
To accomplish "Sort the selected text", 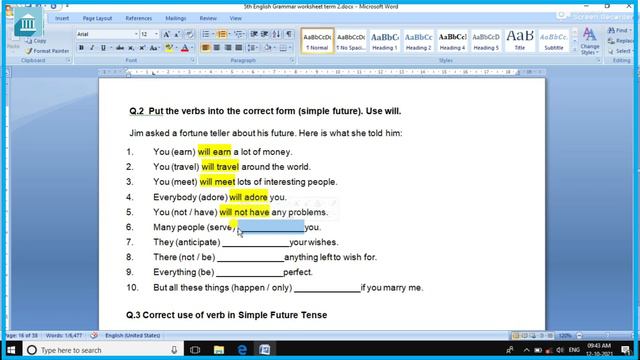I will [x=276, y=34].
